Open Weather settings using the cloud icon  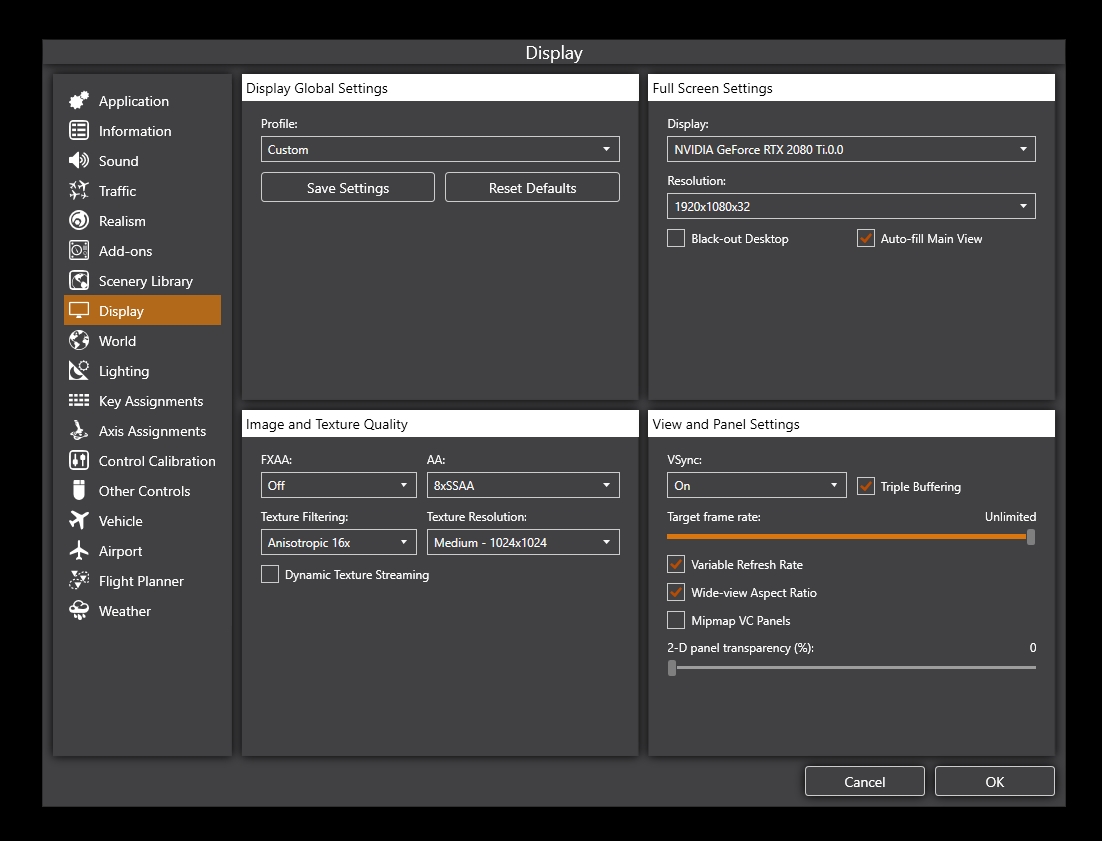pyautogui.click(x=79, y=610)
